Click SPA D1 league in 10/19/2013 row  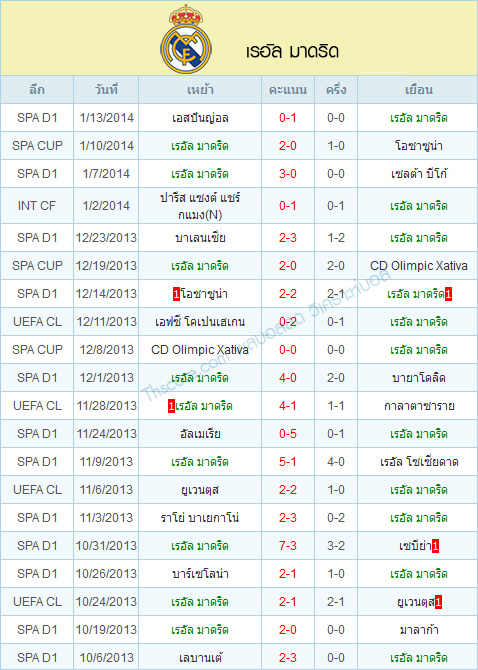(37, 630)
